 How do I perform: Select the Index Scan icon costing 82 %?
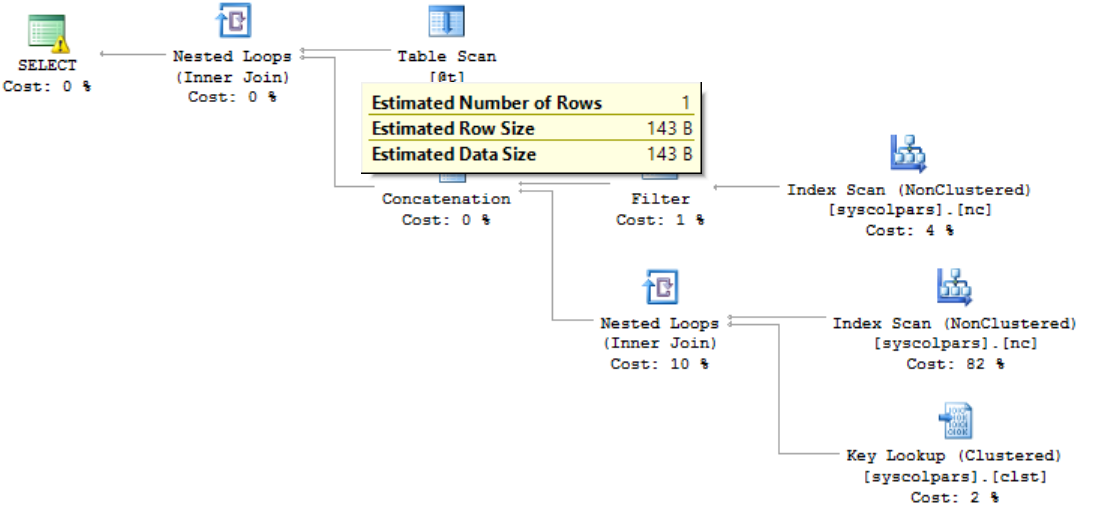tap(954, 287)
